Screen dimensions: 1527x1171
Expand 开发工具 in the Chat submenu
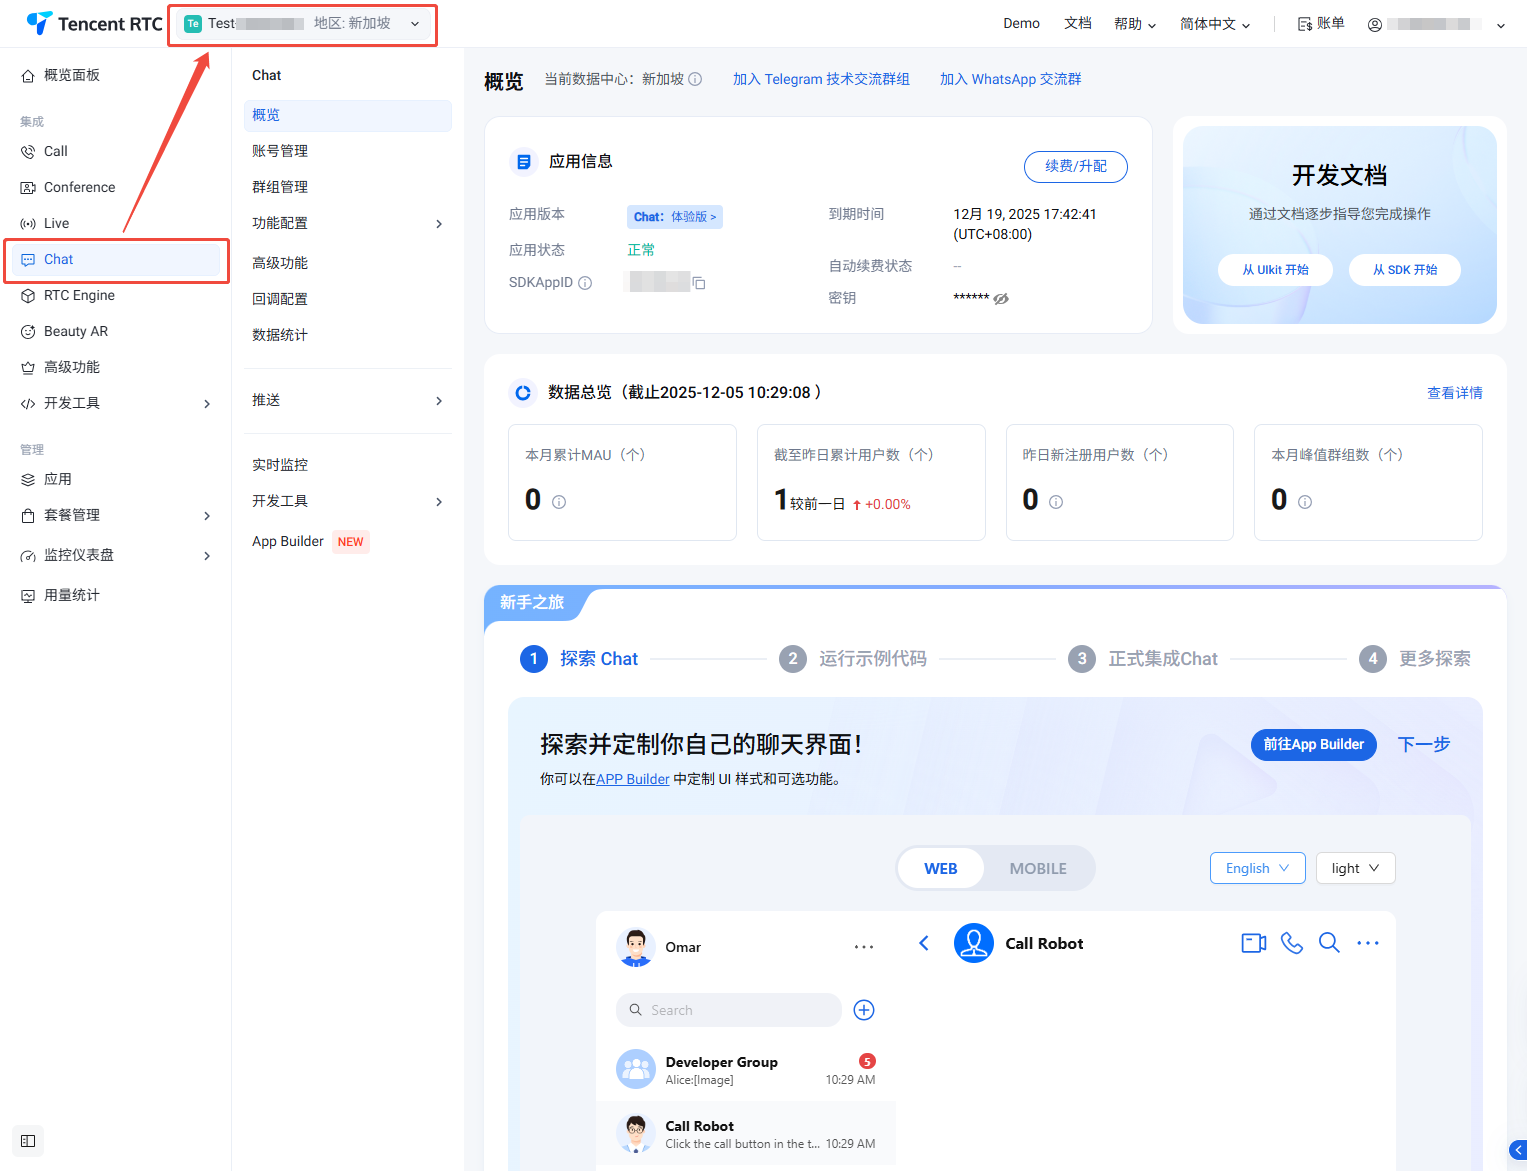tap(348, 501)
